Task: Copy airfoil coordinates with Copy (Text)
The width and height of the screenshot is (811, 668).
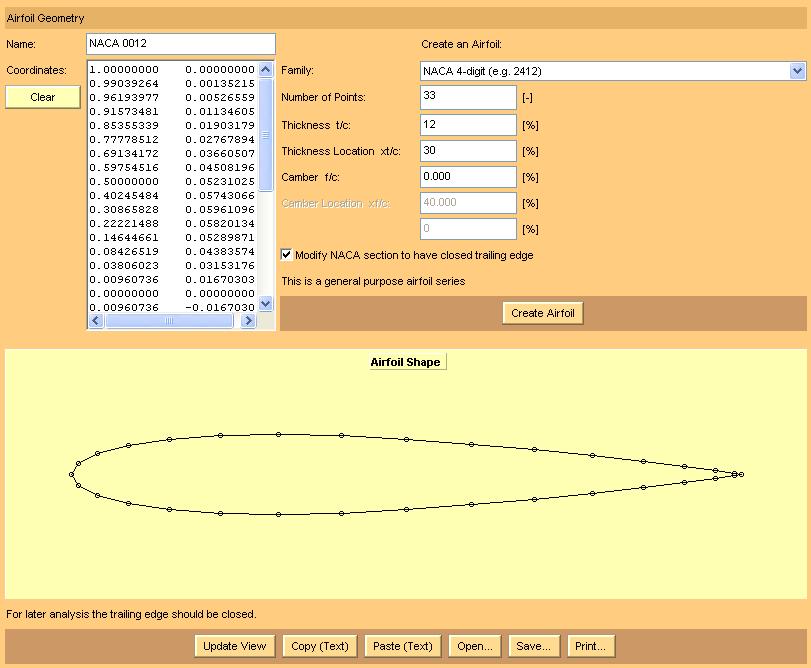Action: point(319,646)
